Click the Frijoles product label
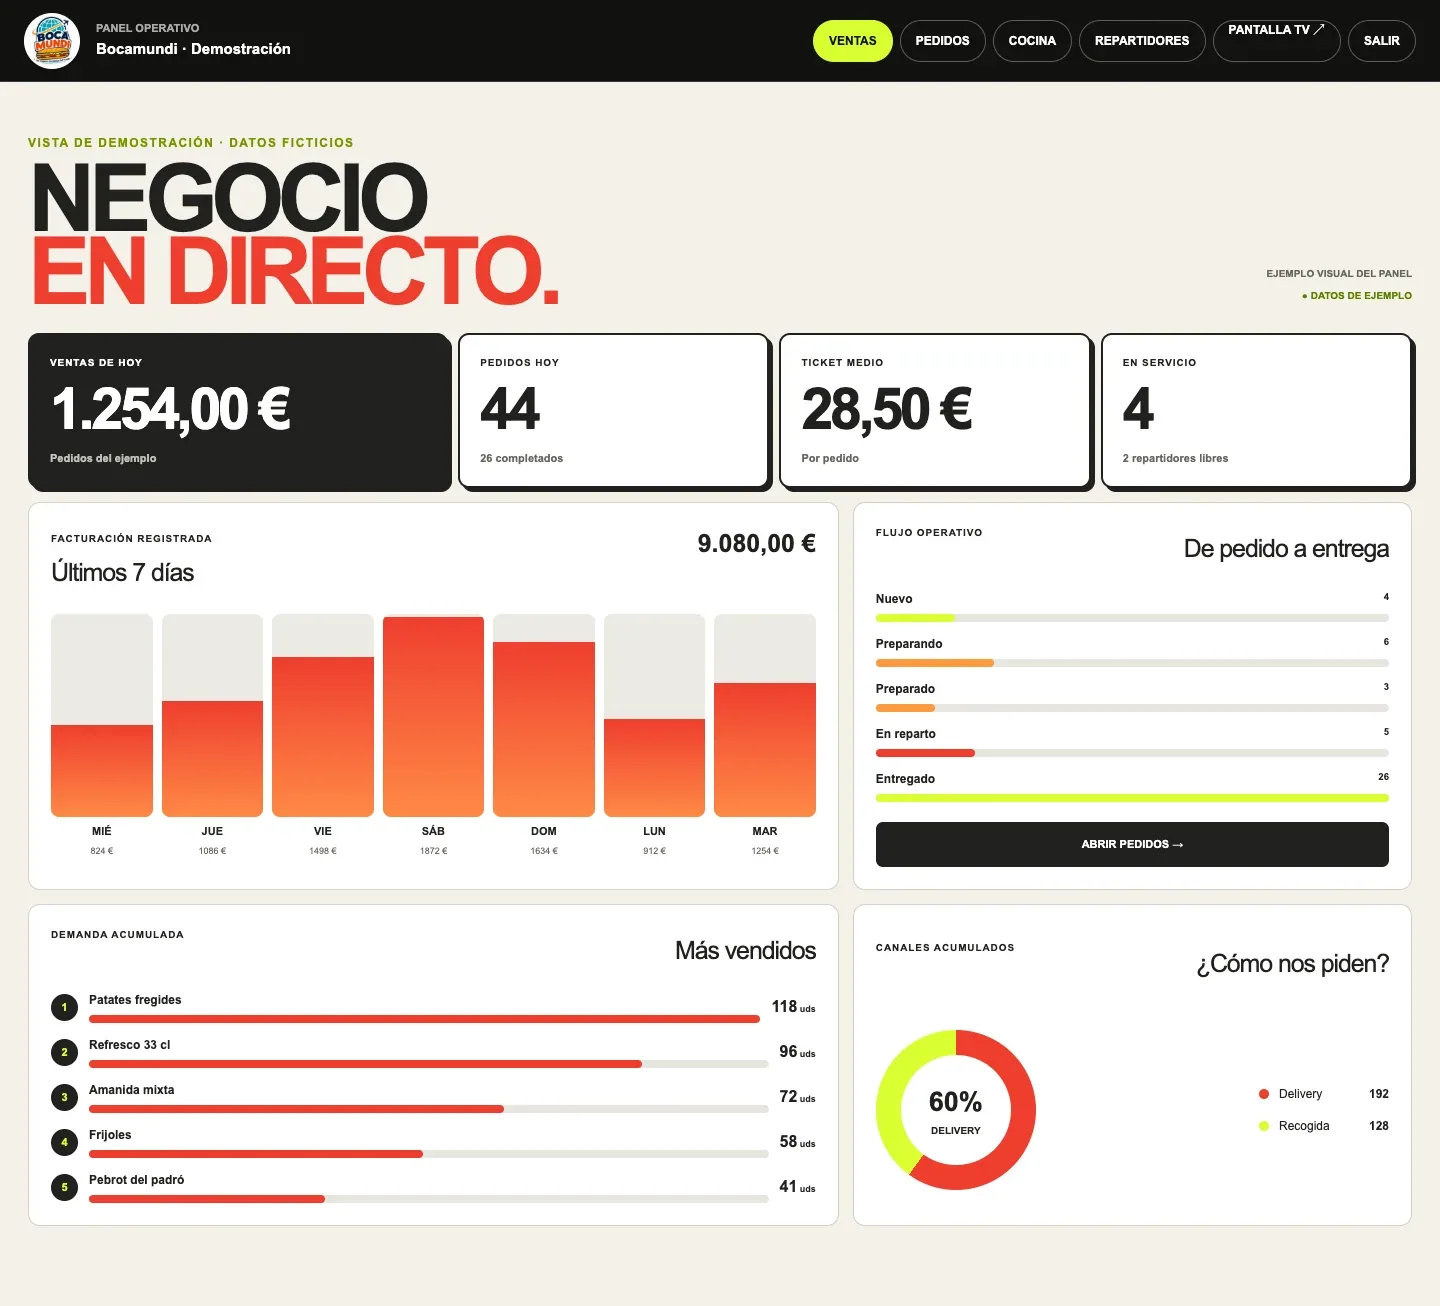Viewport: 1440px width, 1306px height. (x=110, y=1135)
